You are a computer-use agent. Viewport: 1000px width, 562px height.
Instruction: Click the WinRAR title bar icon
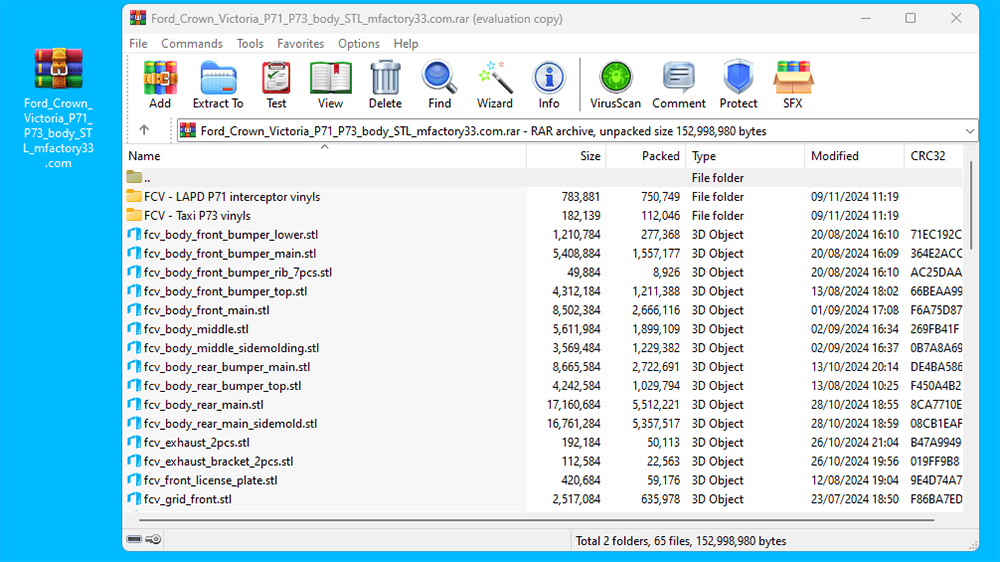click(138, 18)
